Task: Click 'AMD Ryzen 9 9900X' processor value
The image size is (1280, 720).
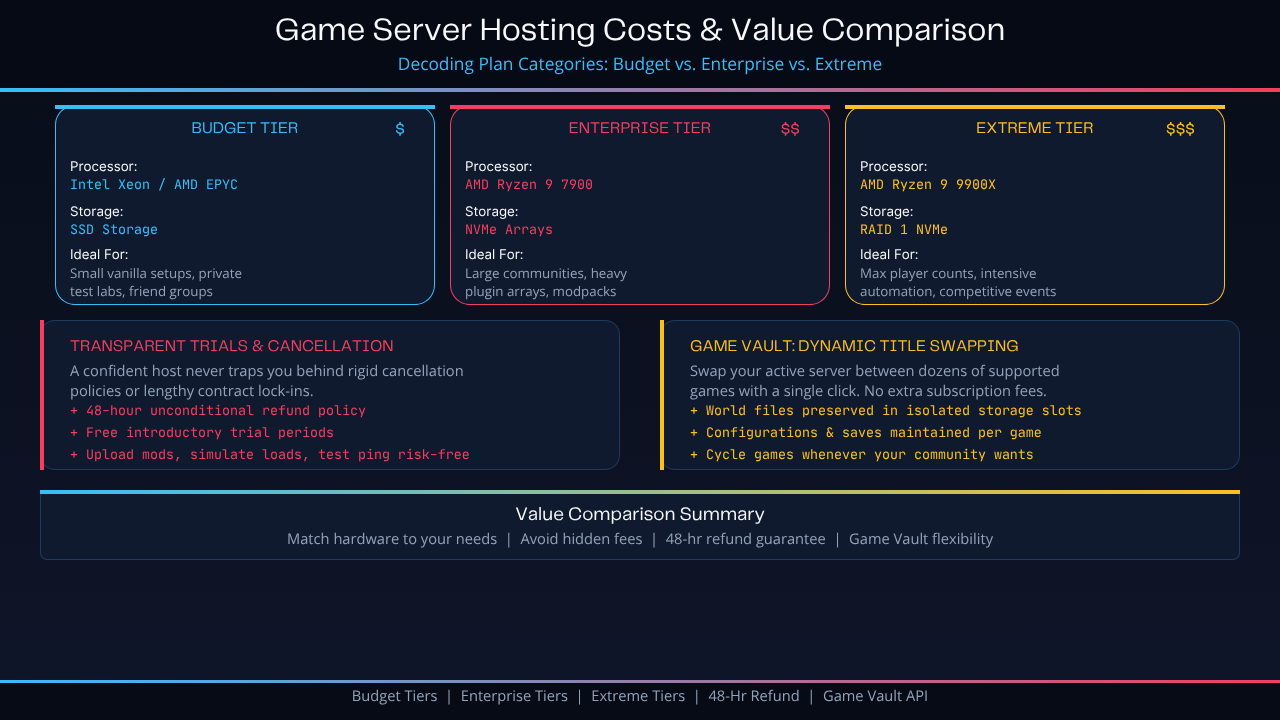Action: pyautogui.click(x=928, y=185)
